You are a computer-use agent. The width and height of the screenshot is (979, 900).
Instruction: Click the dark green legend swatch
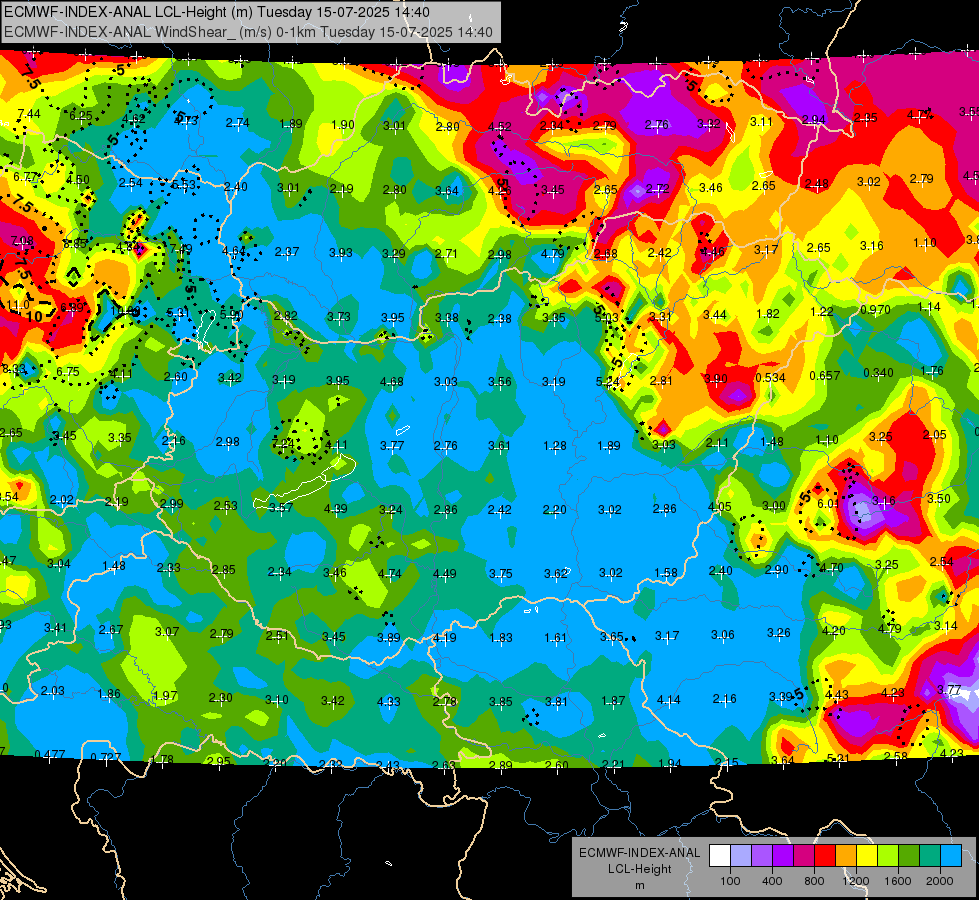pyautogui.click(x=908, y=856)
